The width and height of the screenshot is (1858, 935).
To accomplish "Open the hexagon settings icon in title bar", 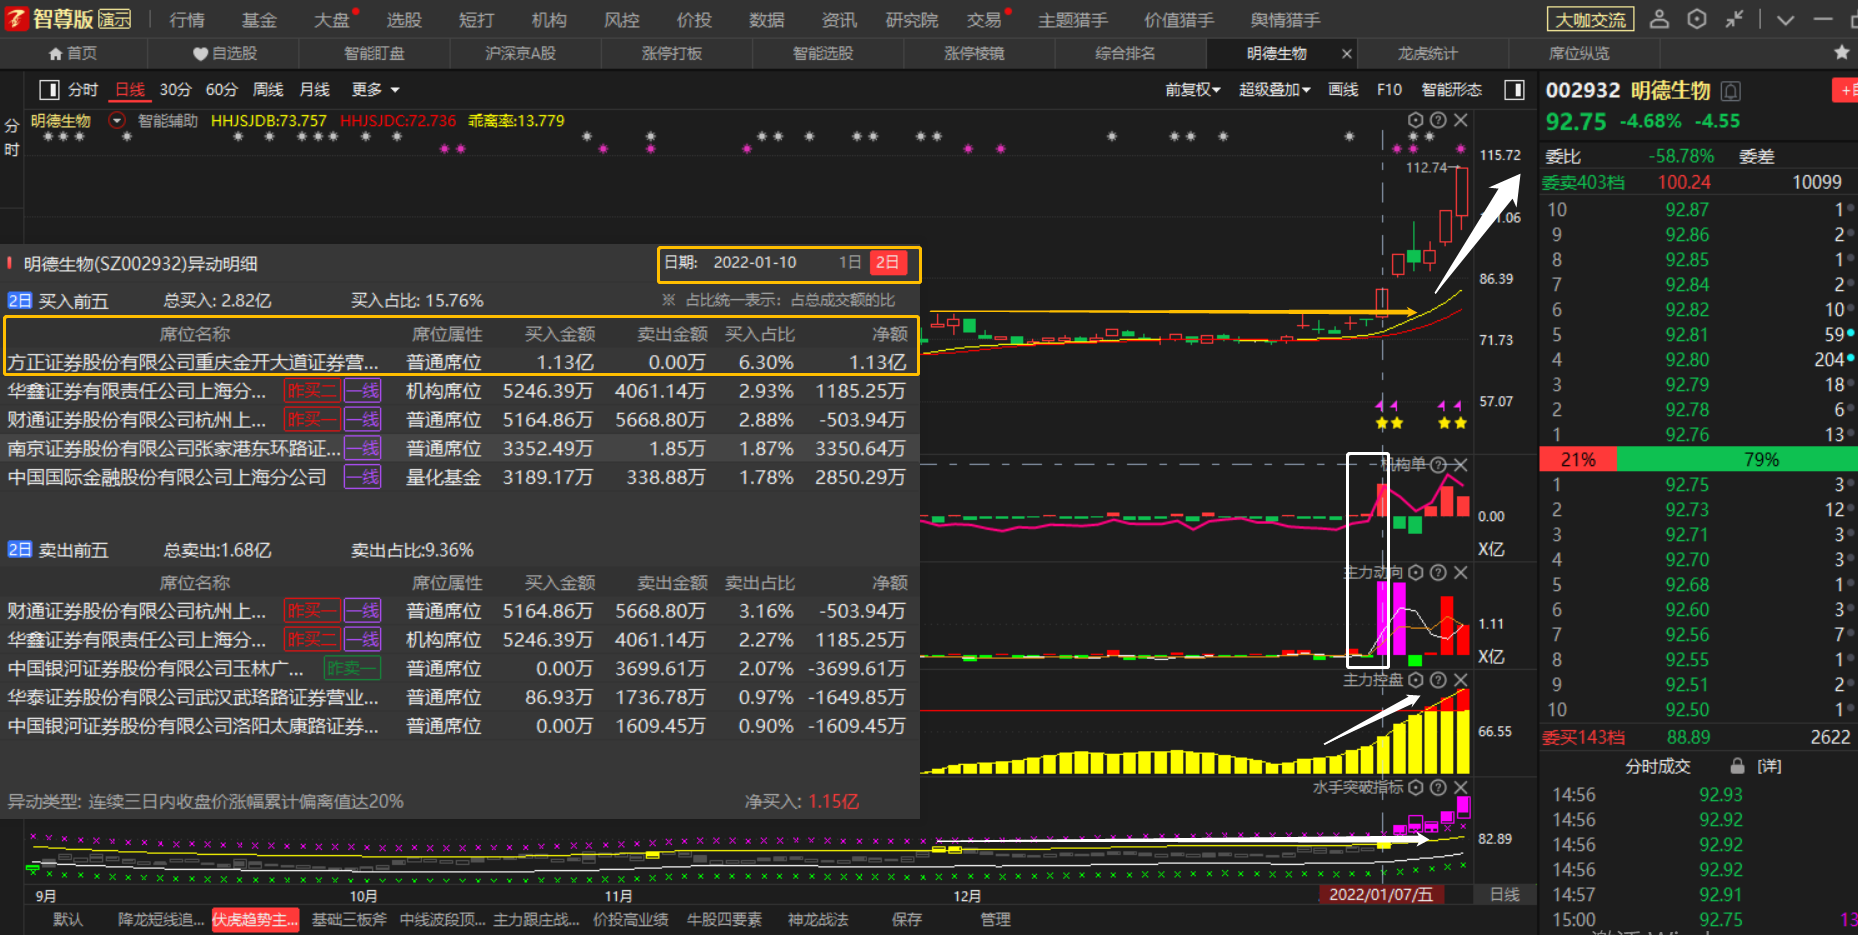I will point(1697,19).
